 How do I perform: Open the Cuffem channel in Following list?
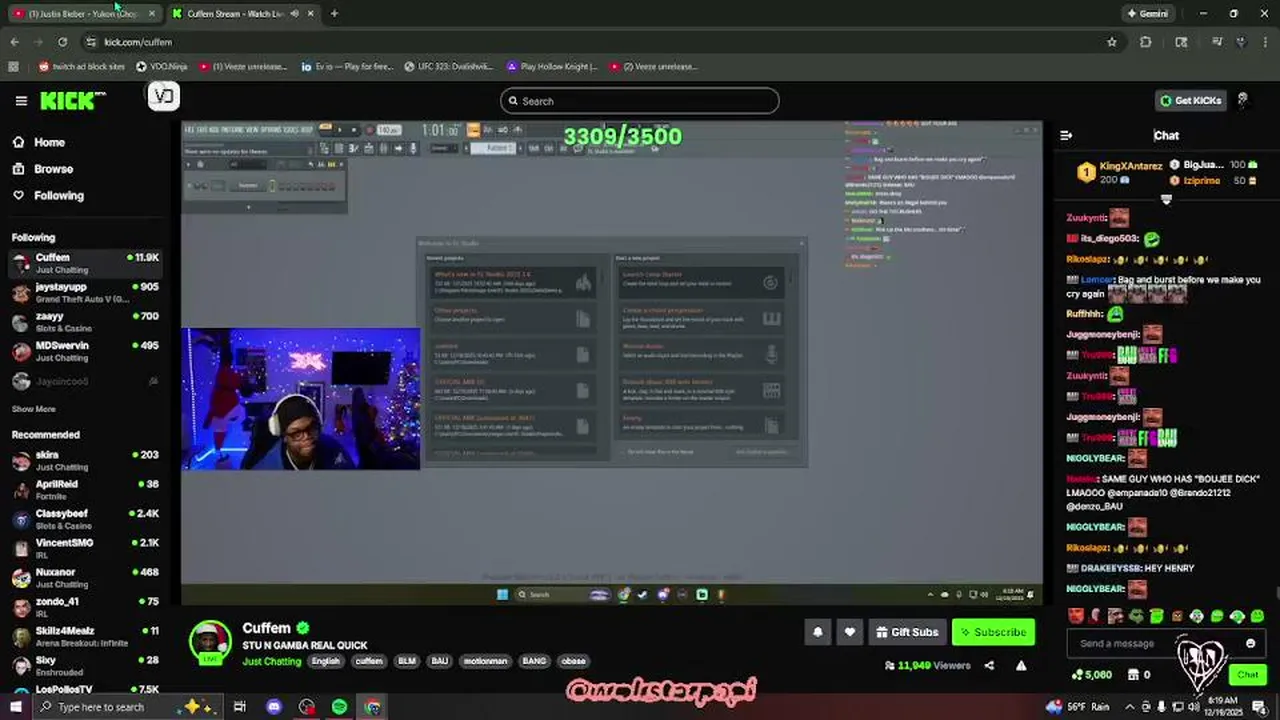point(85,263)
